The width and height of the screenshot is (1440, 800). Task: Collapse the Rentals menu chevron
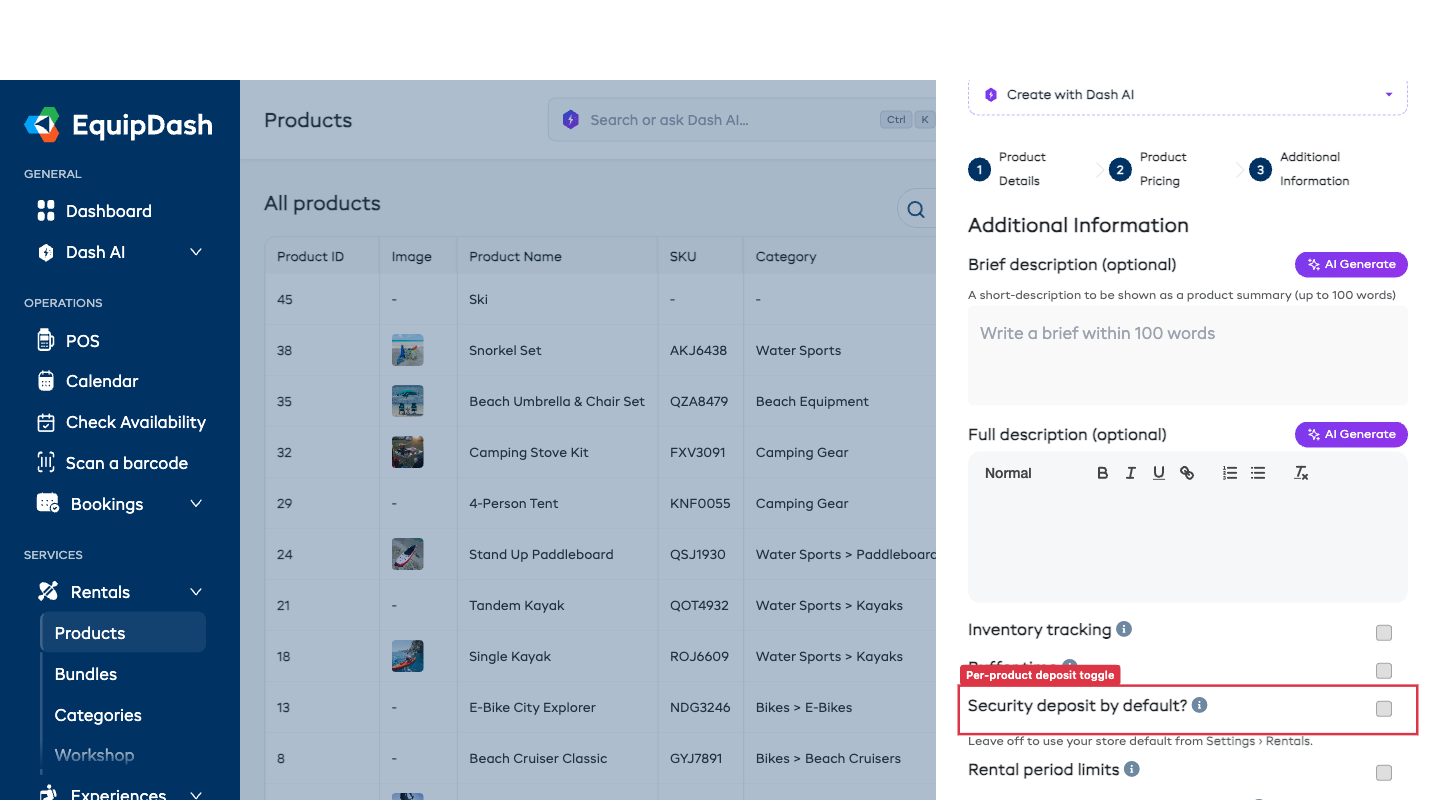[x=196, y=591]
